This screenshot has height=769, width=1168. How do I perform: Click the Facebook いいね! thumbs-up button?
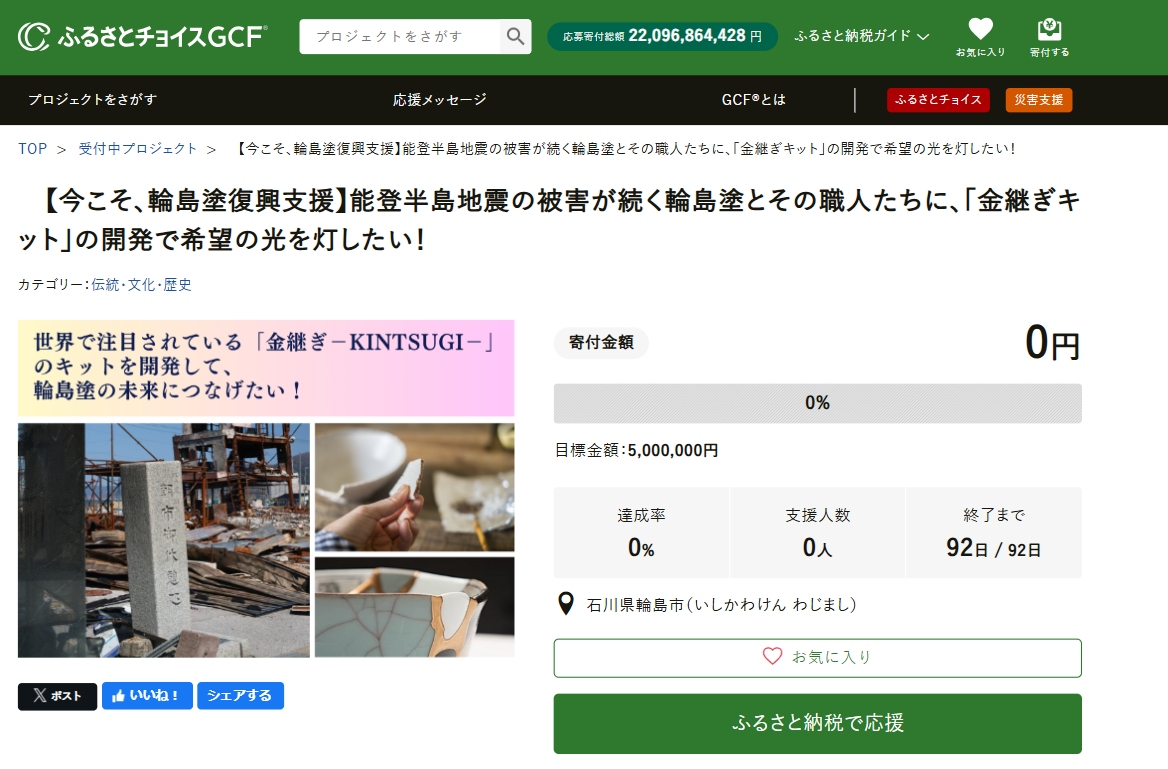click(146, 696)
